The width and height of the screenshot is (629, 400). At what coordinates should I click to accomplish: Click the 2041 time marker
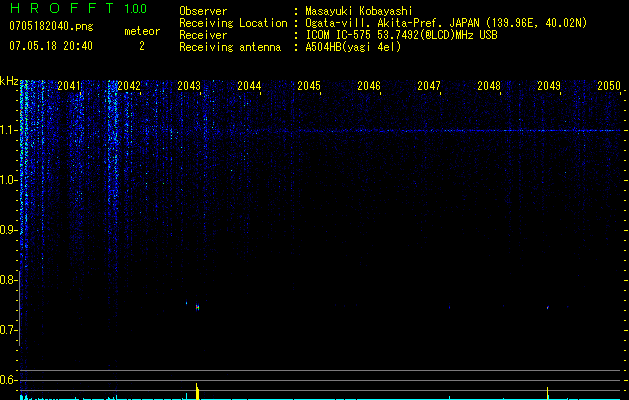pyautogui.click(x=69, y=86)
